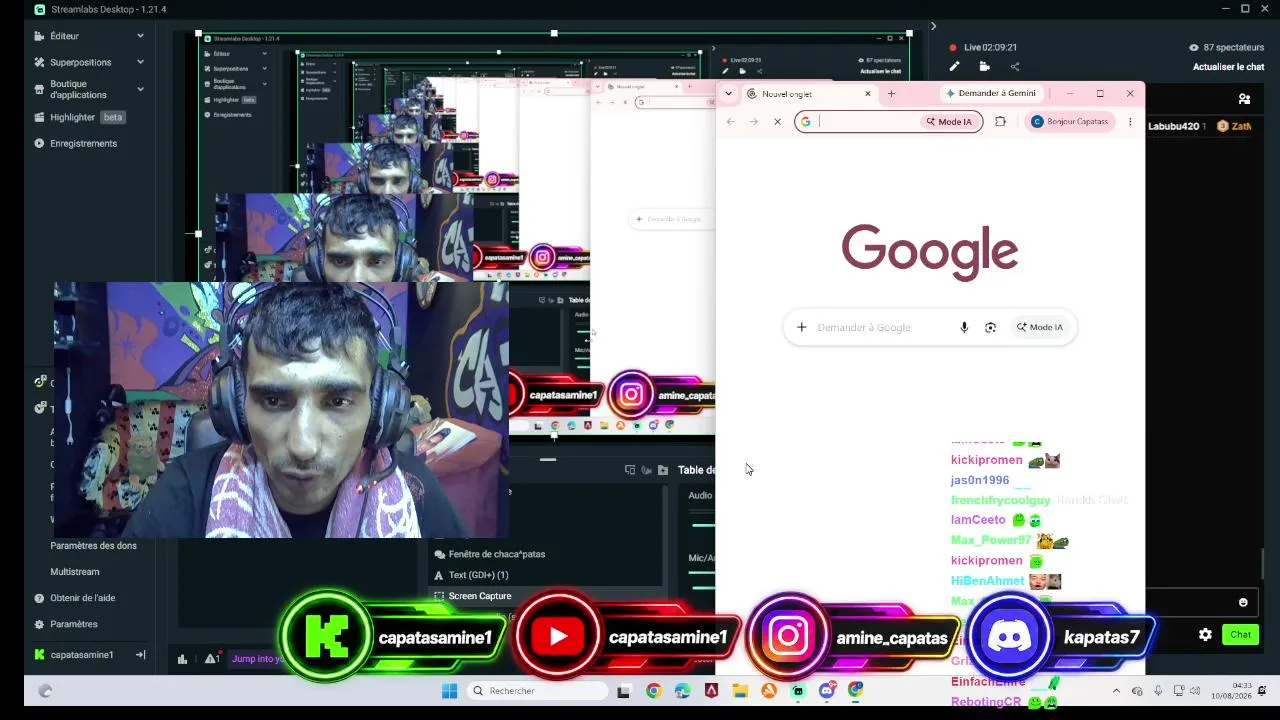This screenshot has width=1280, height=720.
Task: Click the Rechercher taskbar search box
Action: [x=538, y=691]
